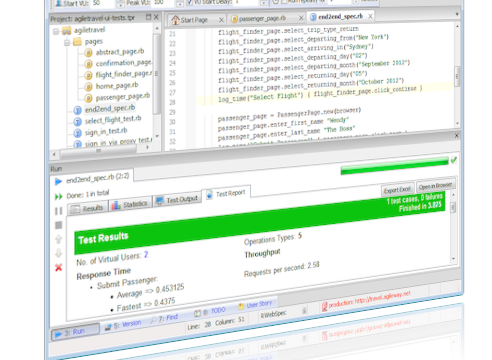The image size is (492, 360).
Task: Open the Test Output tab
Action: click(x=178, y=200)
